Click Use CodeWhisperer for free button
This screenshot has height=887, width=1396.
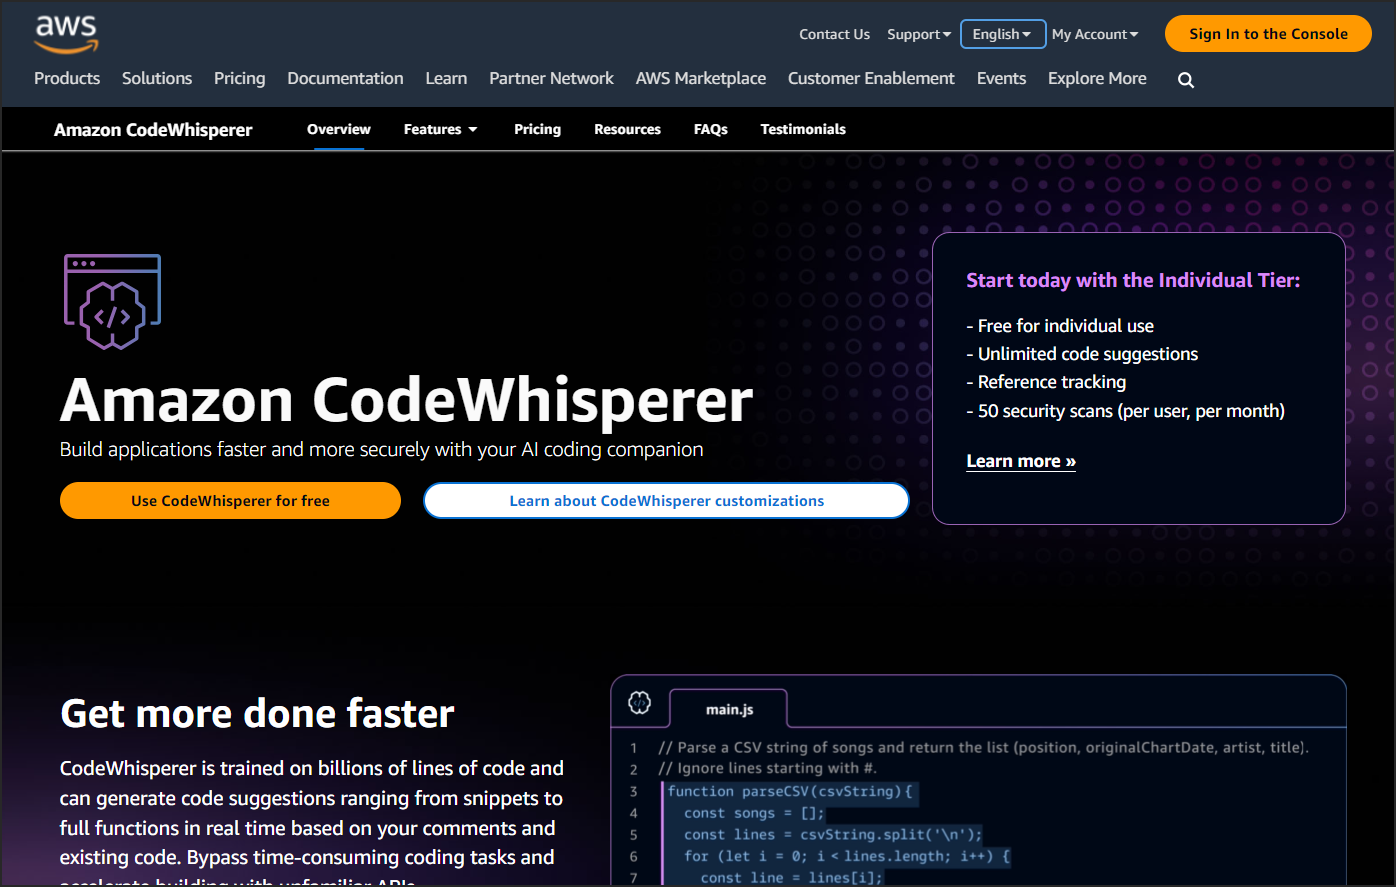[230, 500]
